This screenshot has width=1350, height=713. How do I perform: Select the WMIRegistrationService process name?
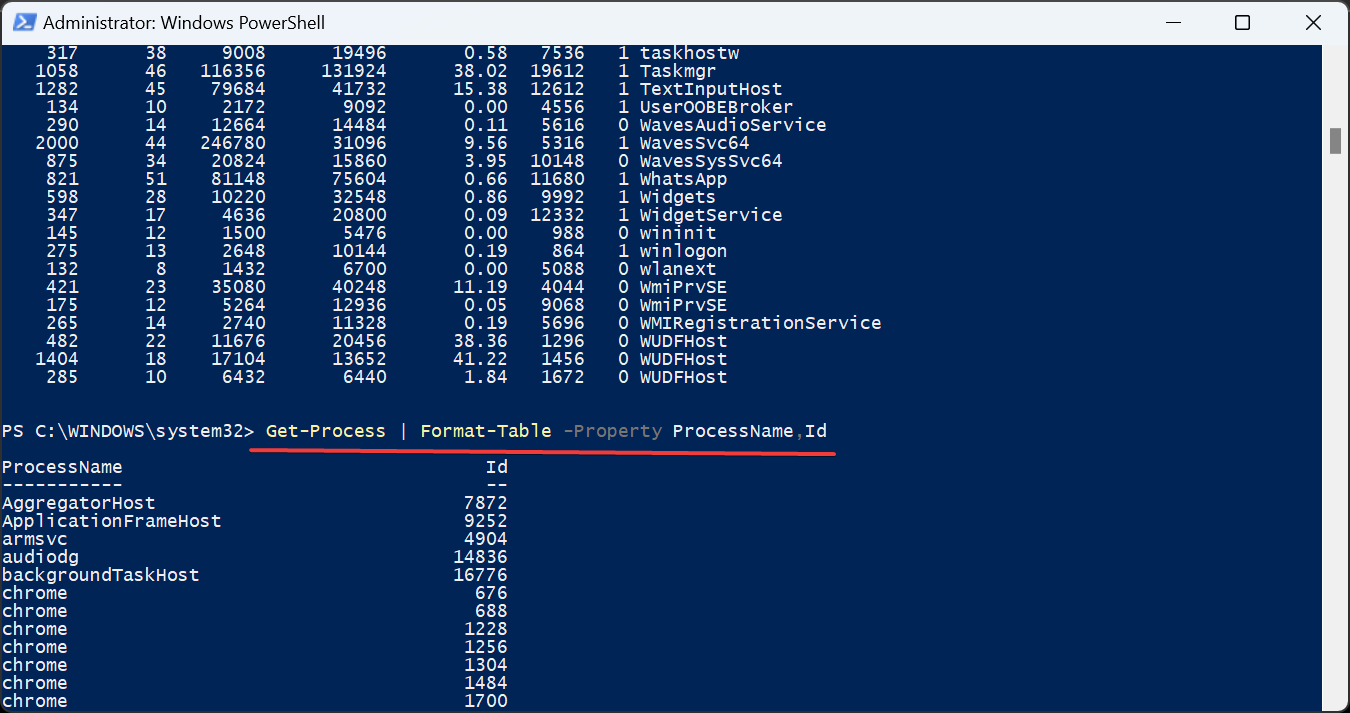[x=761, y=323]
